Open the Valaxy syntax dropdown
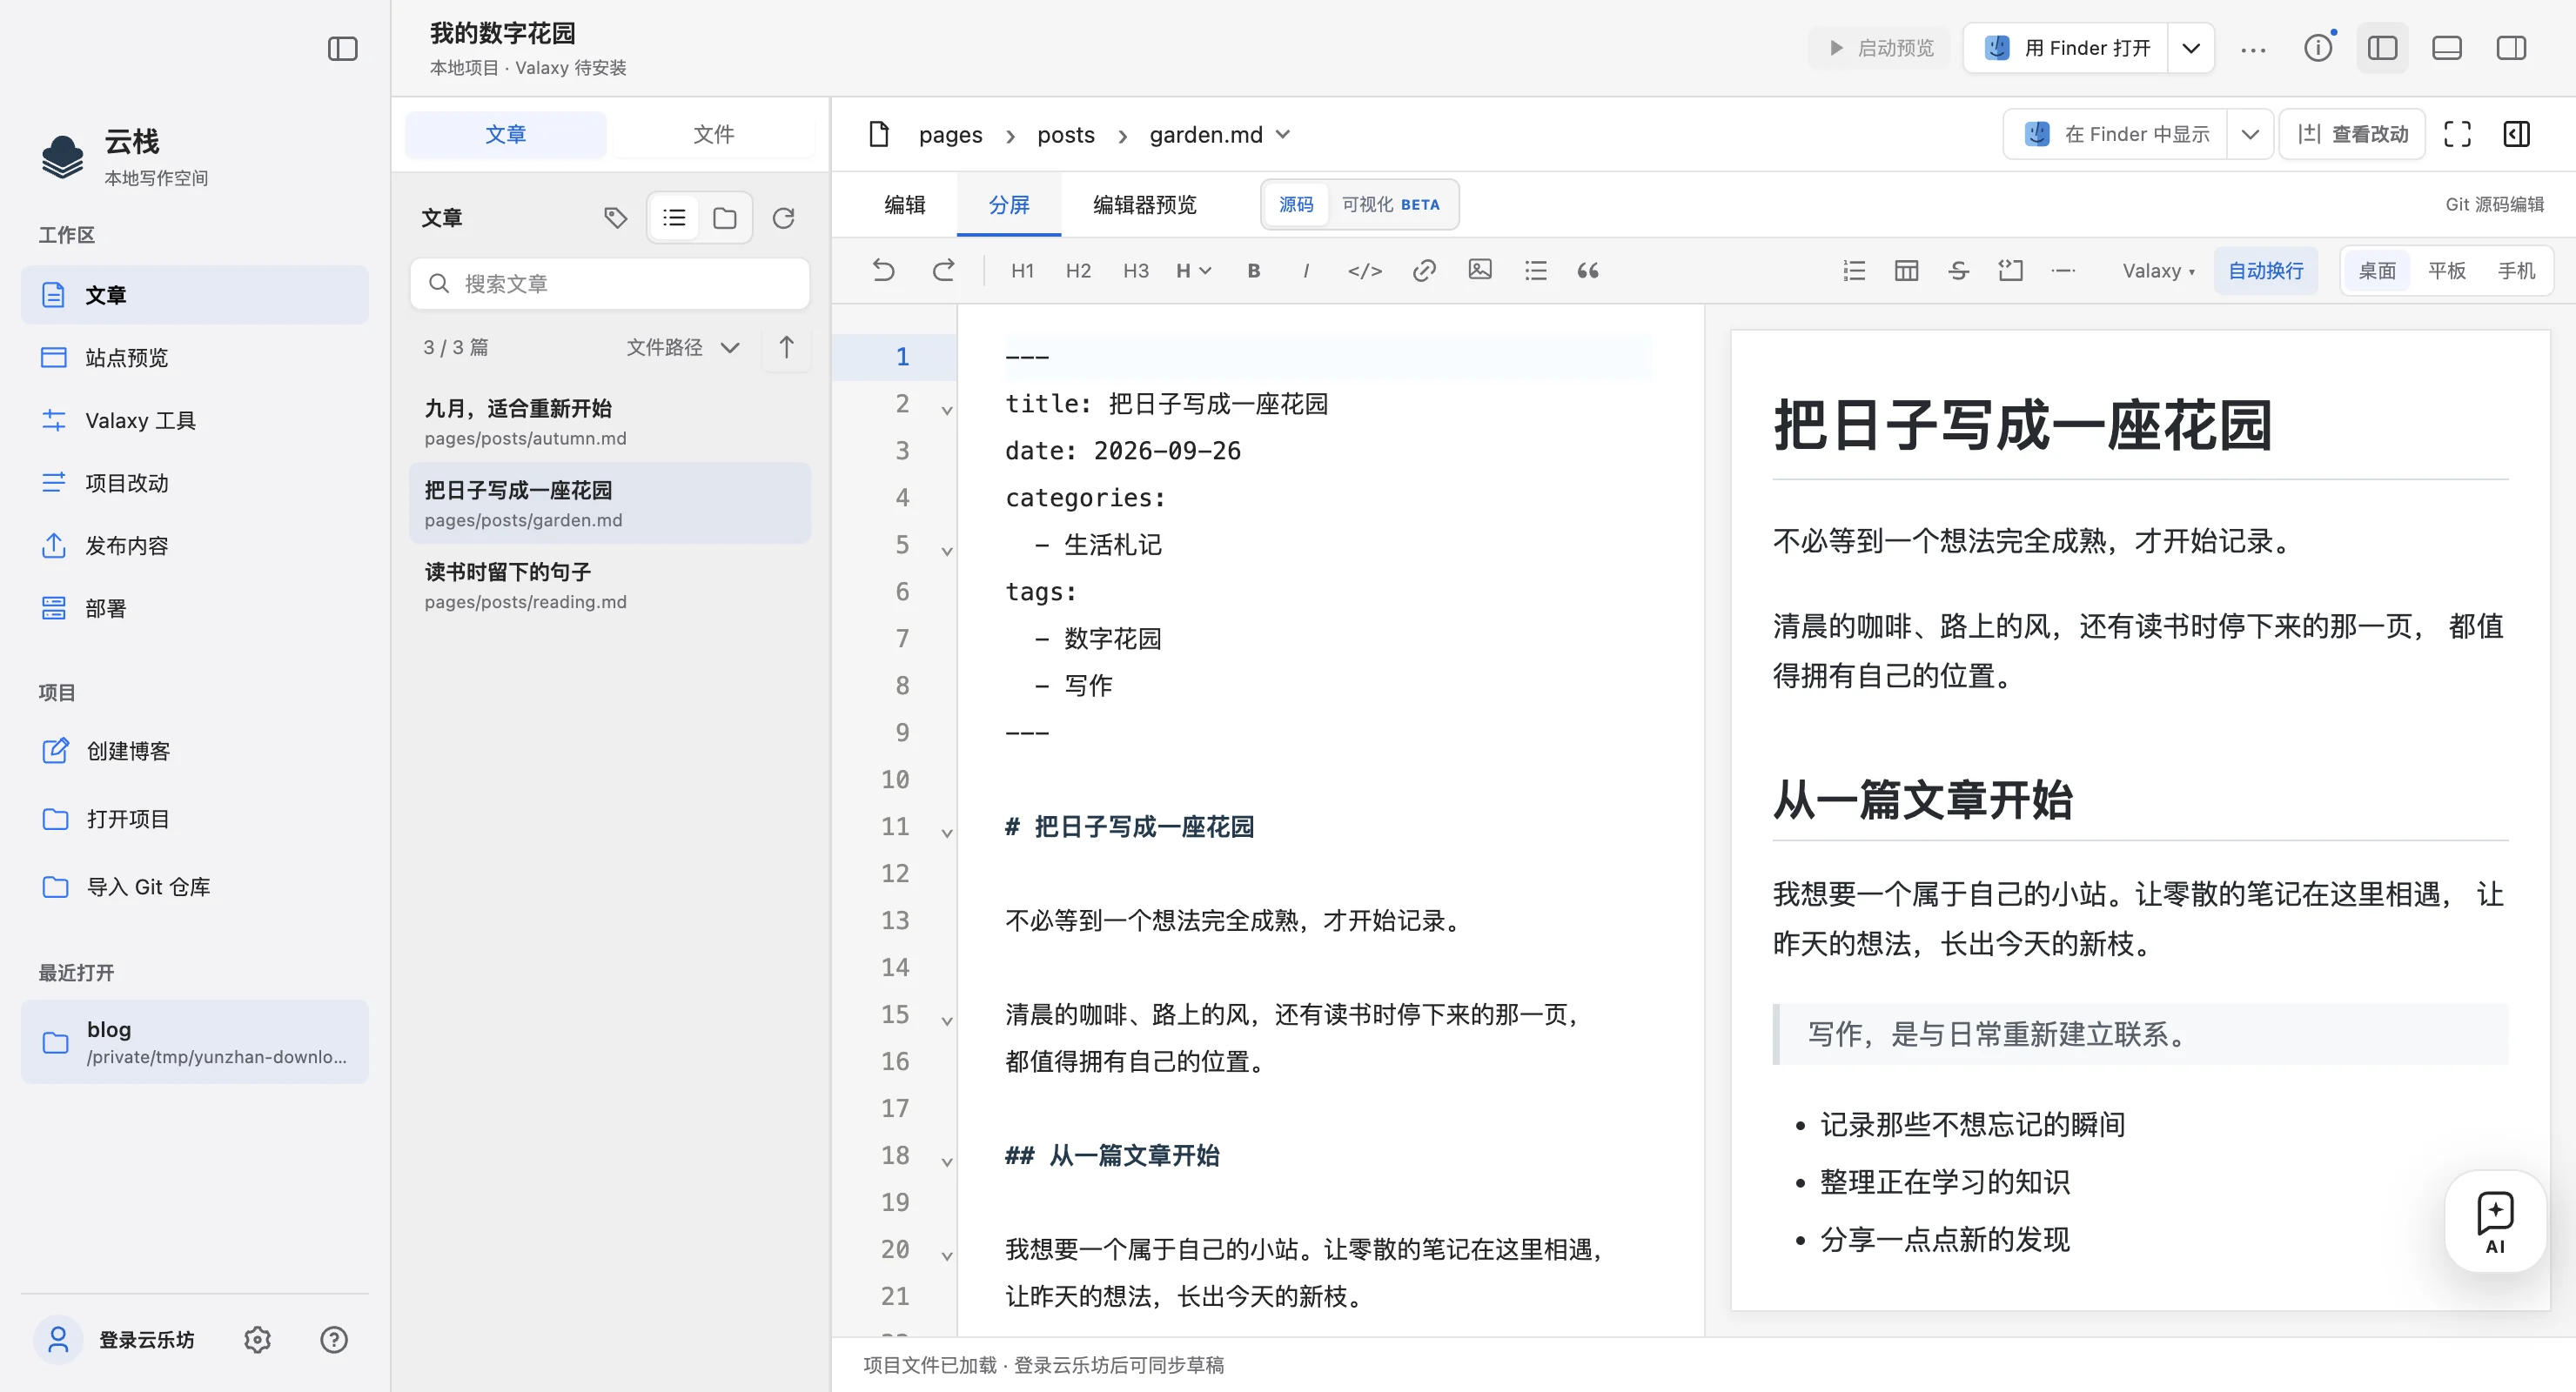This screenshot has width=2576, height=1392. [2158, 270]
